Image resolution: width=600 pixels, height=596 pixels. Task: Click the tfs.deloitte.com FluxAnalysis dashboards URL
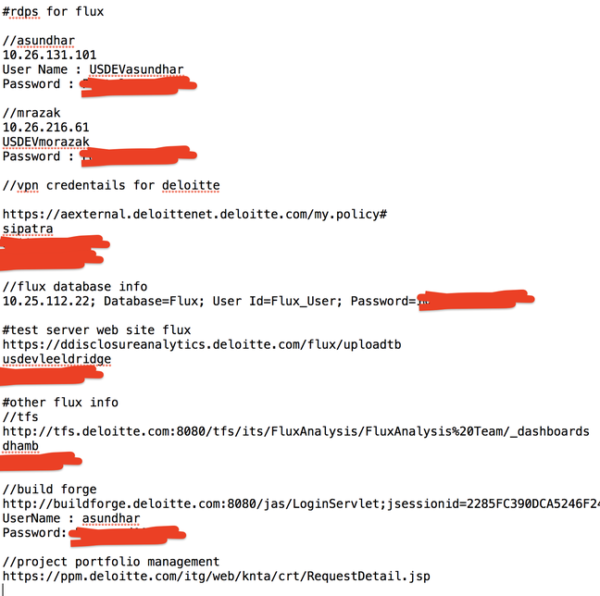[x=296, y=432]
